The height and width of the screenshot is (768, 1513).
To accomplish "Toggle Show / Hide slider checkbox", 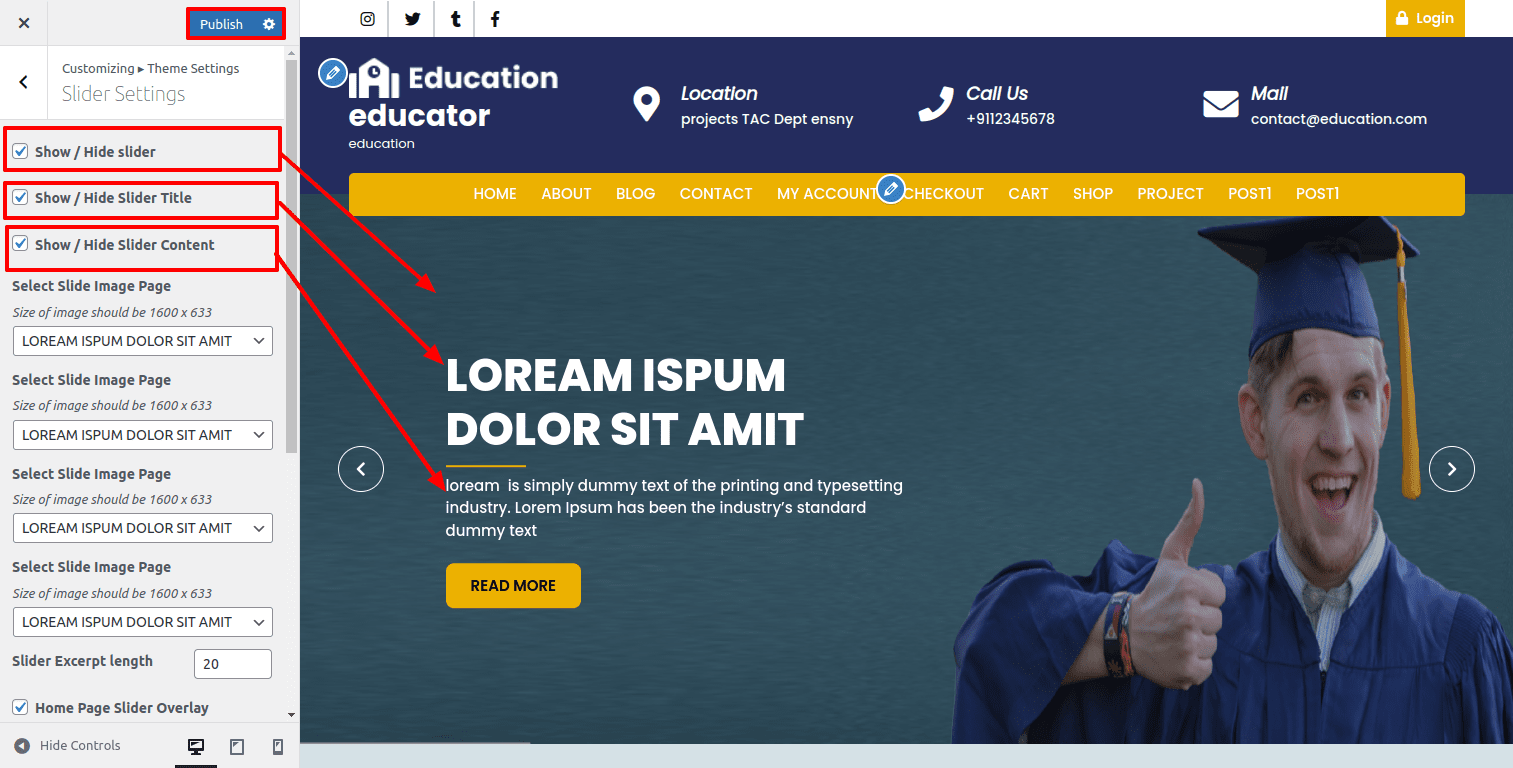I will click(x=20, y=151).
